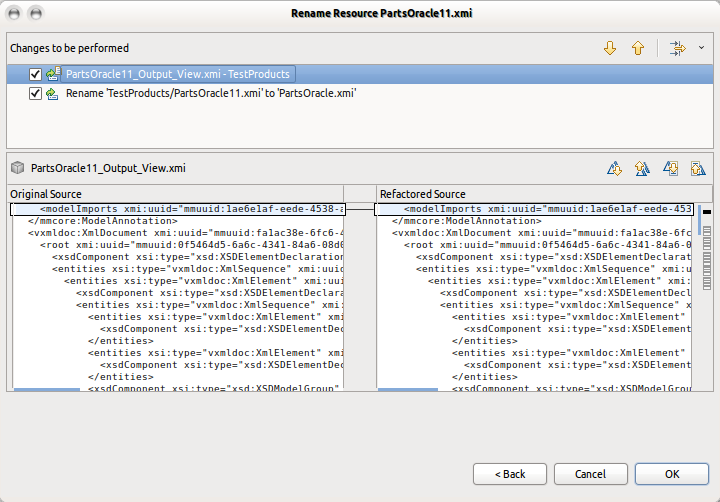The height and width of the screenshot is (502, 720).
Task: Open the filter changes dropdown arrow
Action: 701,48
